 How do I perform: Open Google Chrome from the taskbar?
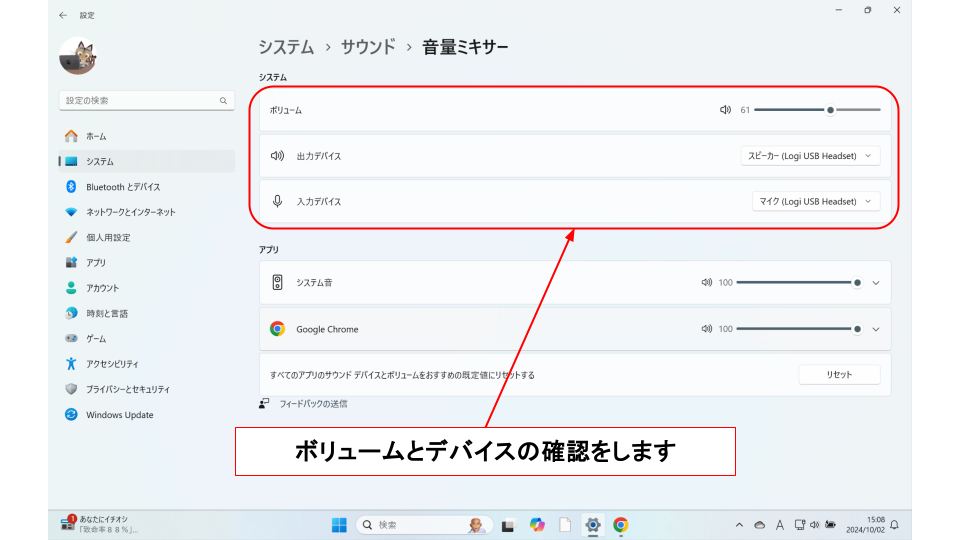coord(620,525)
